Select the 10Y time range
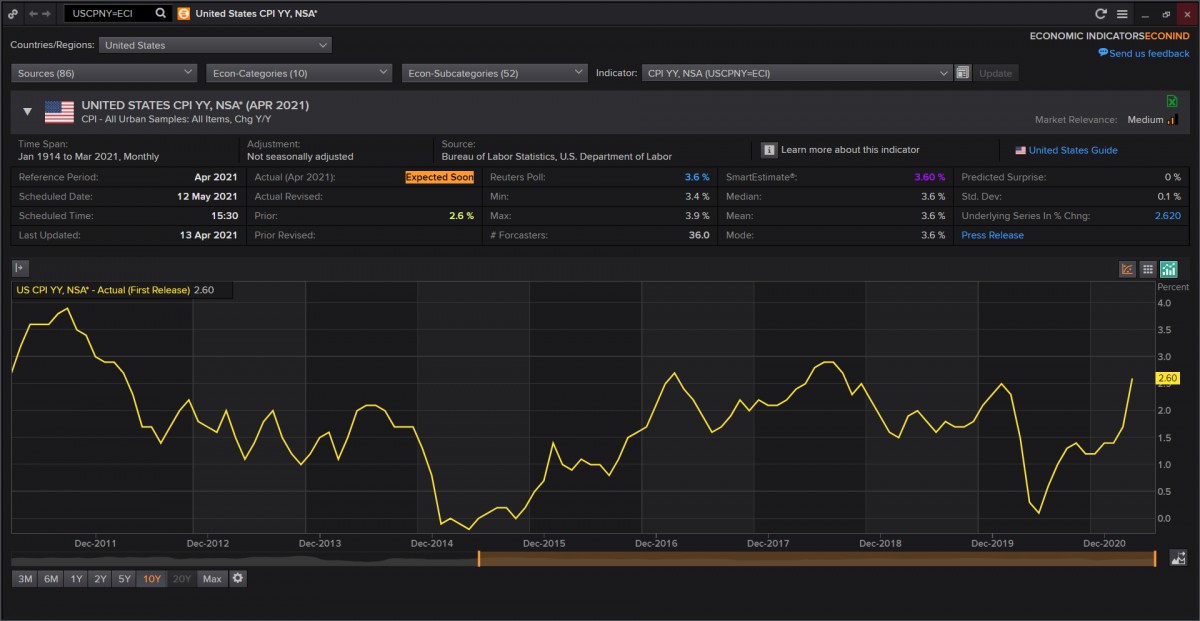 (152, 578)
